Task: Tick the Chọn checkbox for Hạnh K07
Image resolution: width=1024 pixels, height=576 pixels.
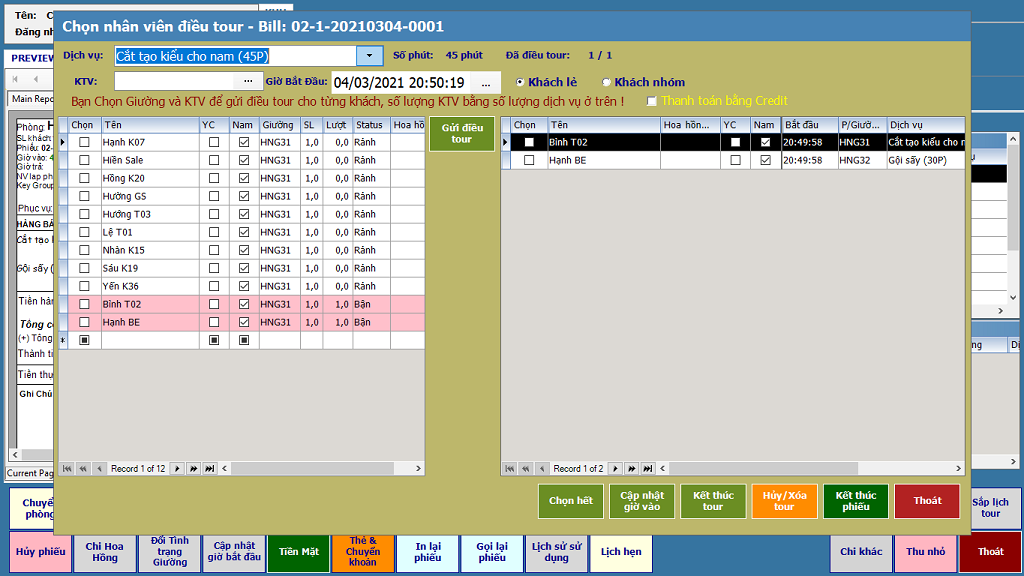Action: point(84,143)
